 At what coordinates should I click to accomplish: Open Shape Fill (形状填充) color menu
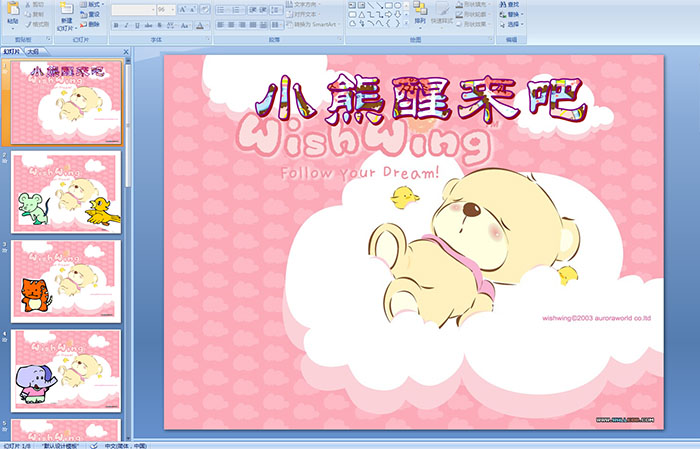click(x=475, y=4)
